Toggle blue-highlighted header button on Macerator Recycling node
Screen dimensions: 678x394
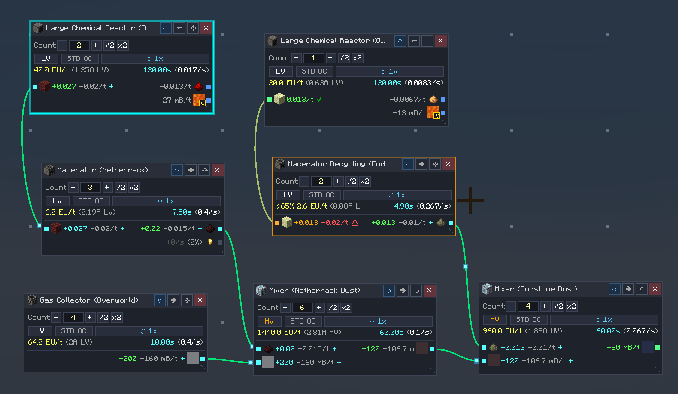pyautogui.click(x=408, y=164)
